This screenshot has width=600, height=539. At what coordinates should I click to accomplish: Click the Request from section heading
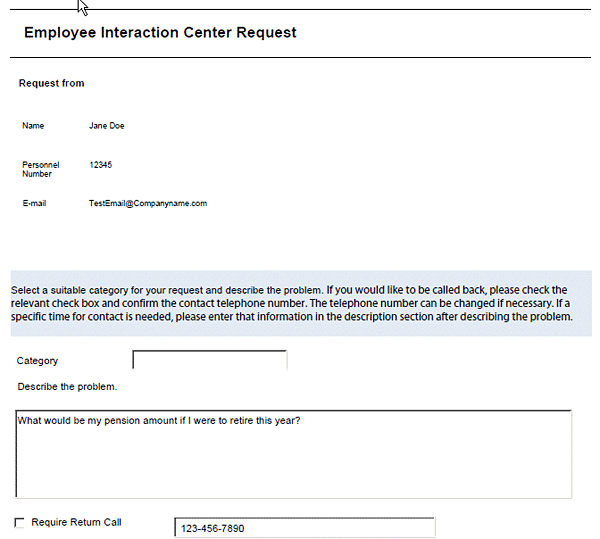[51, 83]
